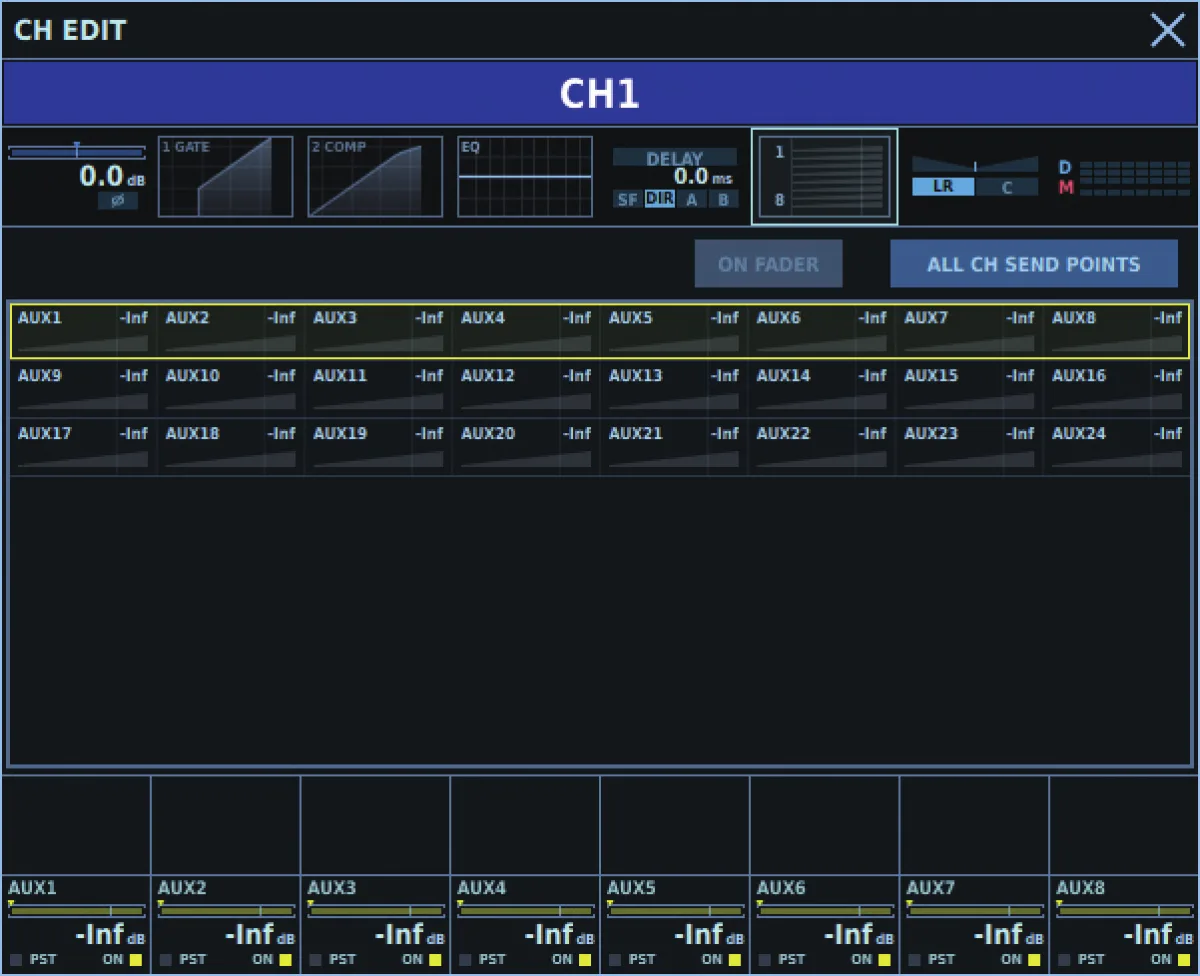Select the AUX14 send cell
Viewport: 1200px width, 976px height.
822,389
